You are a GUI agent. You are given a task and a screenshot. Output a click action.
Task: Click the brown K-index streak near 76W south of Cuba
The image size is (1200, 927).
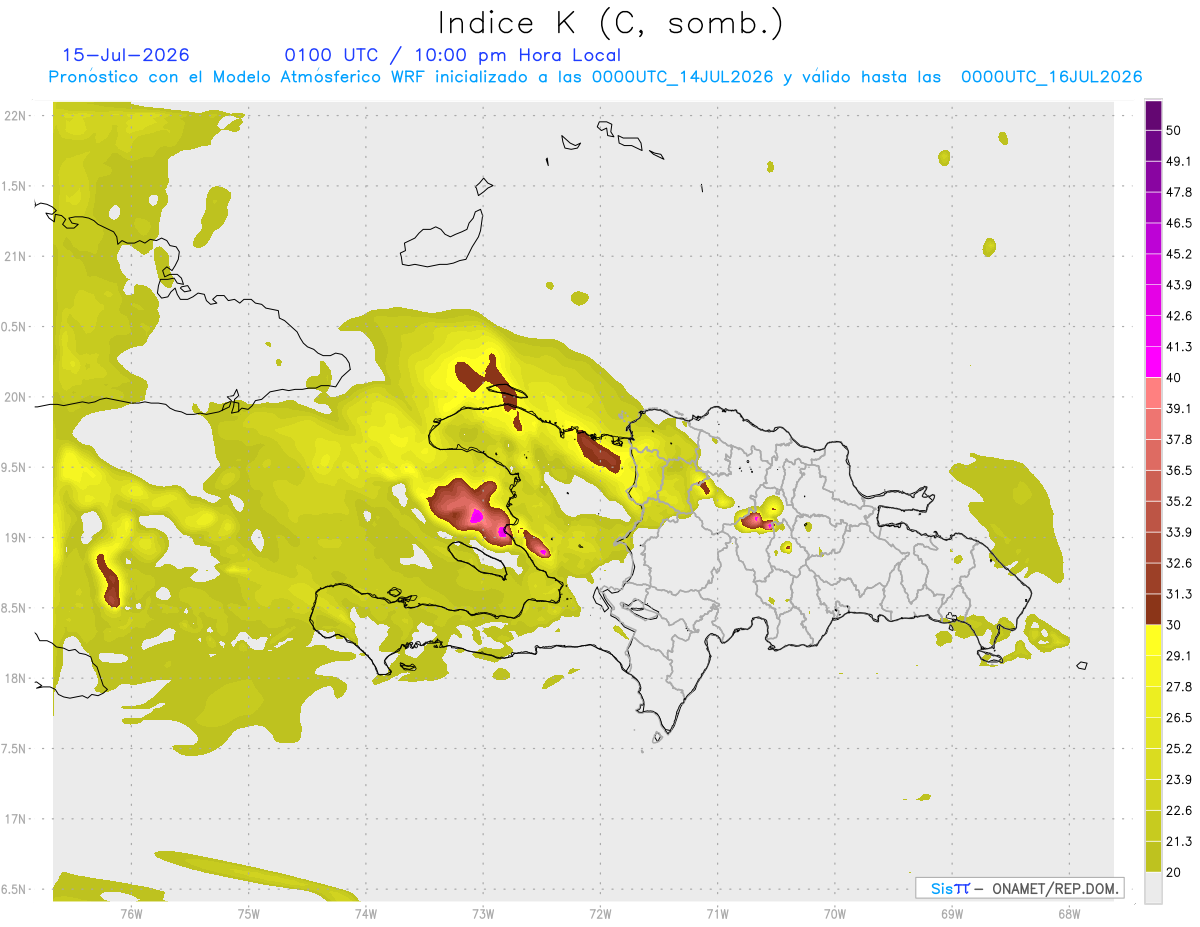[x=108, y=580]
